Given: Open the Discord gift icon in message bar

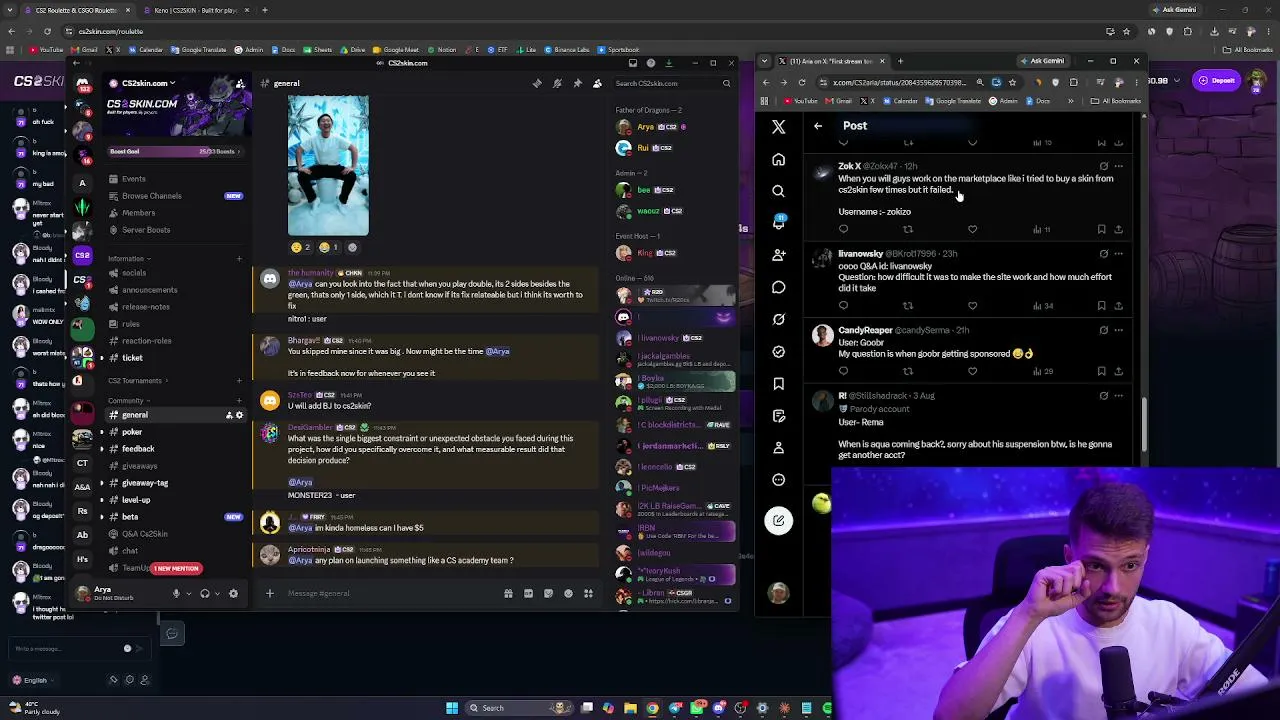Looking at the screenshot, I should tap(508, 593).
